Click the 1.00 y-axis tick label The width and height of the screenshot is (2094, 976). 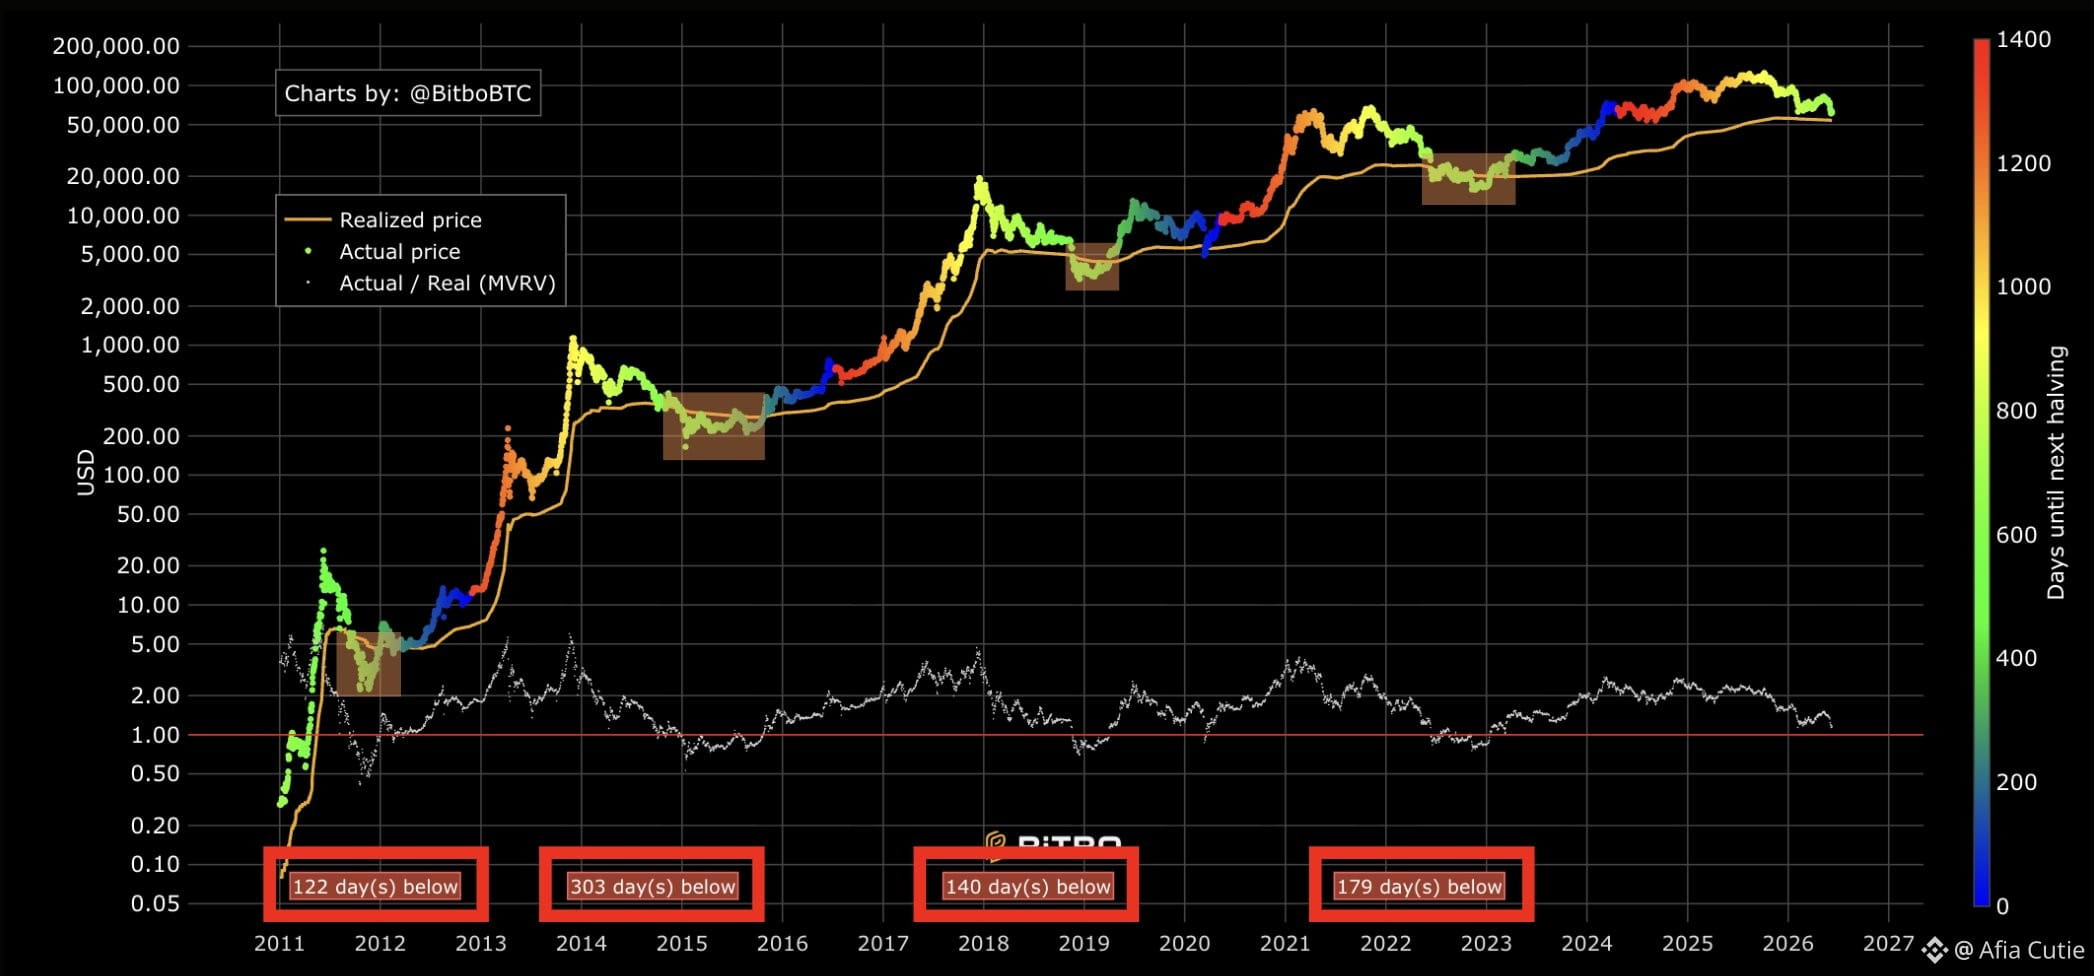(154, 735)
